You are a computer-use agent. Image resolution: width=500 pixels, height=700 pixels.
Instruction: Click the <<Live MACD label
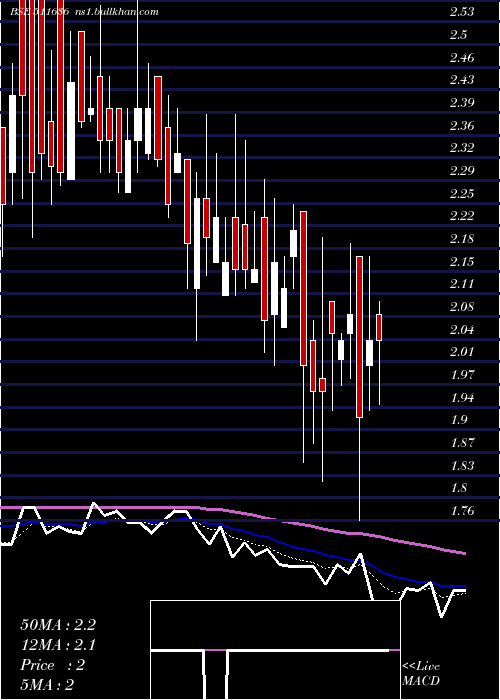[421, 673]
